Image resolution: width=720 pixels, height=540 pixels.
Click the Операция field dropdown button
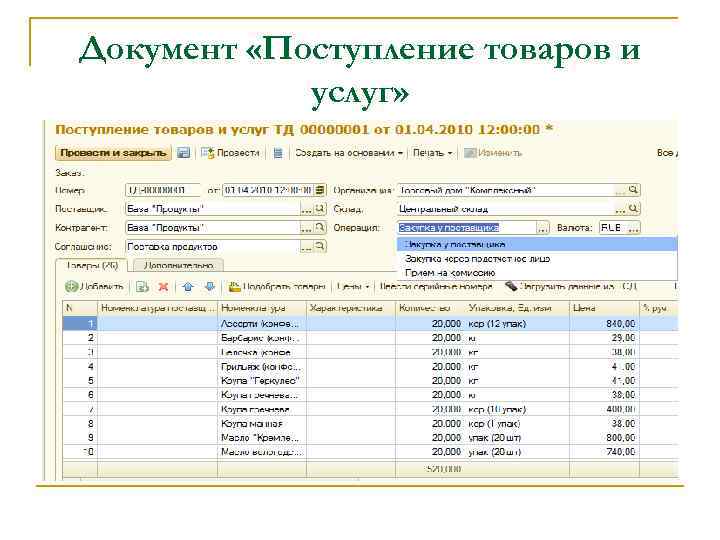[543, 228]
